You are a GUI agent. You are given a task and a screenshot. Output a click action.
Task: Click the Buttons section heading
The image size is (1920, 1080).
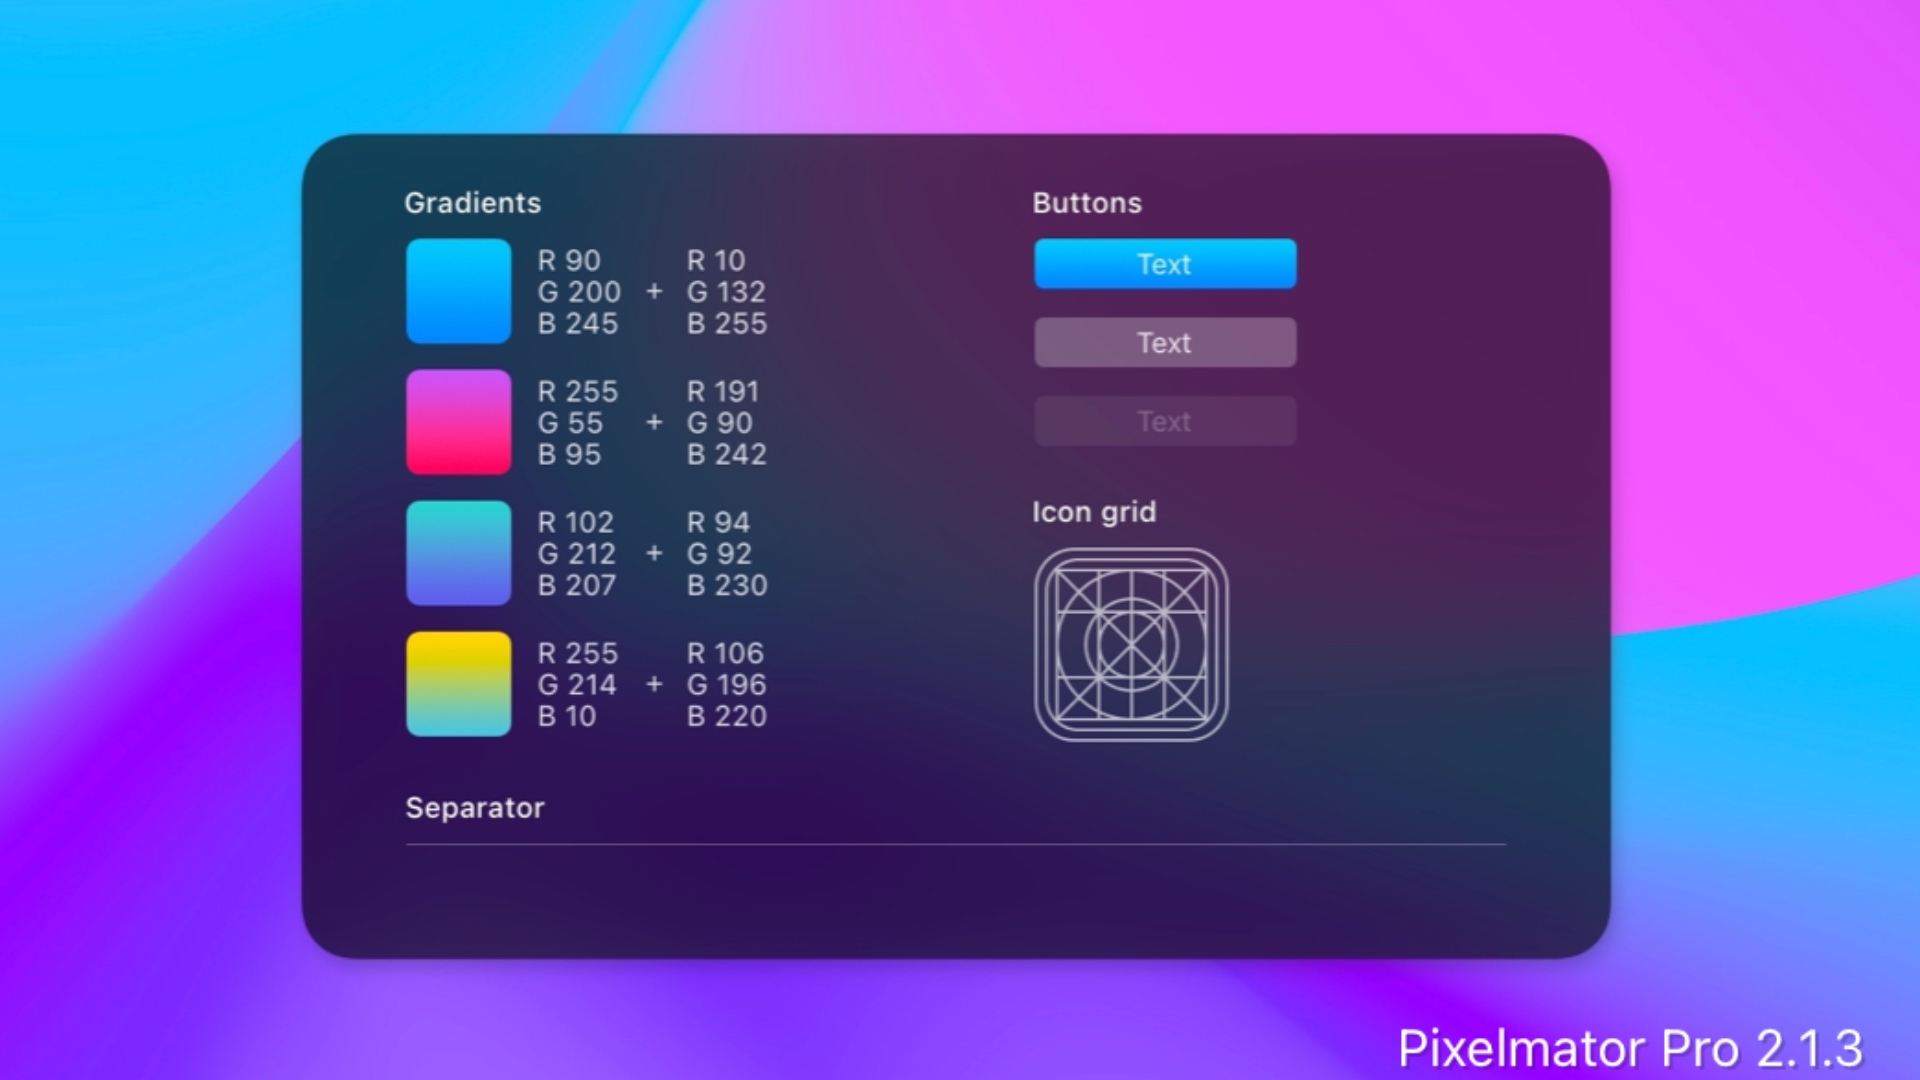1087,203
